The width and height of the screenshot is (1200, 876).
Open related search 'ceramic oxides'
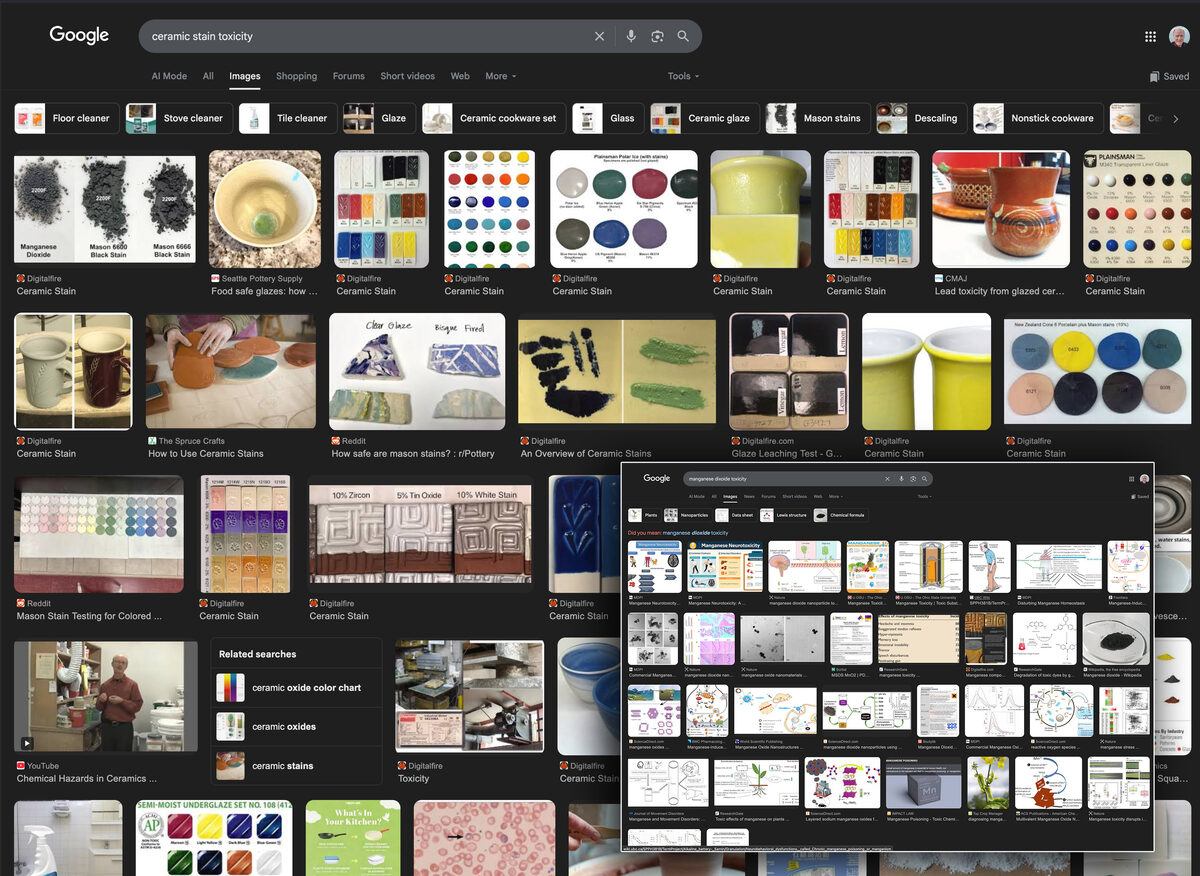pyautogui.click(x=298, y=727)
